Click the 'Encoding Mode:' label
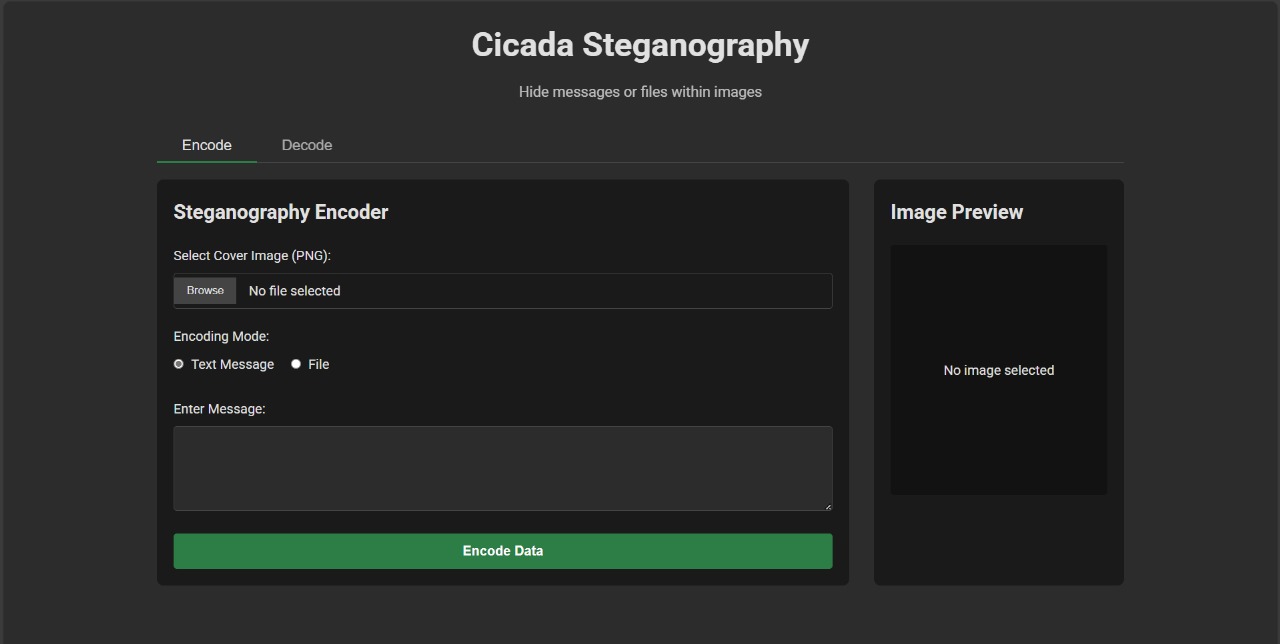Image resolution: width=1280 pixels, height=644 pixels. pyautogui.click(x=221, y=336)
